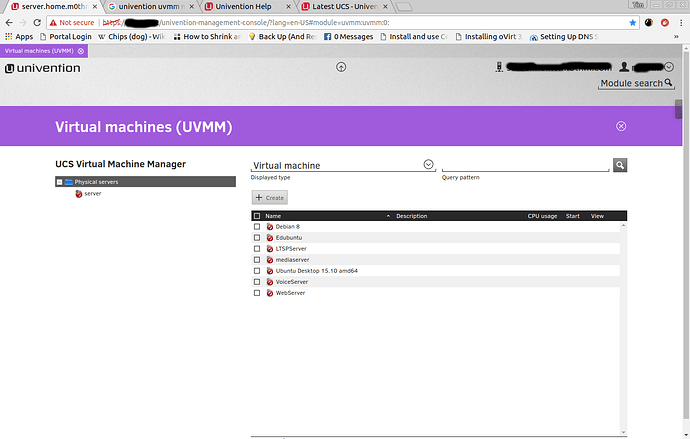Click the dark circular extension icon in toolbar
The height and width of the screenshot is (439, 690).
649,22
